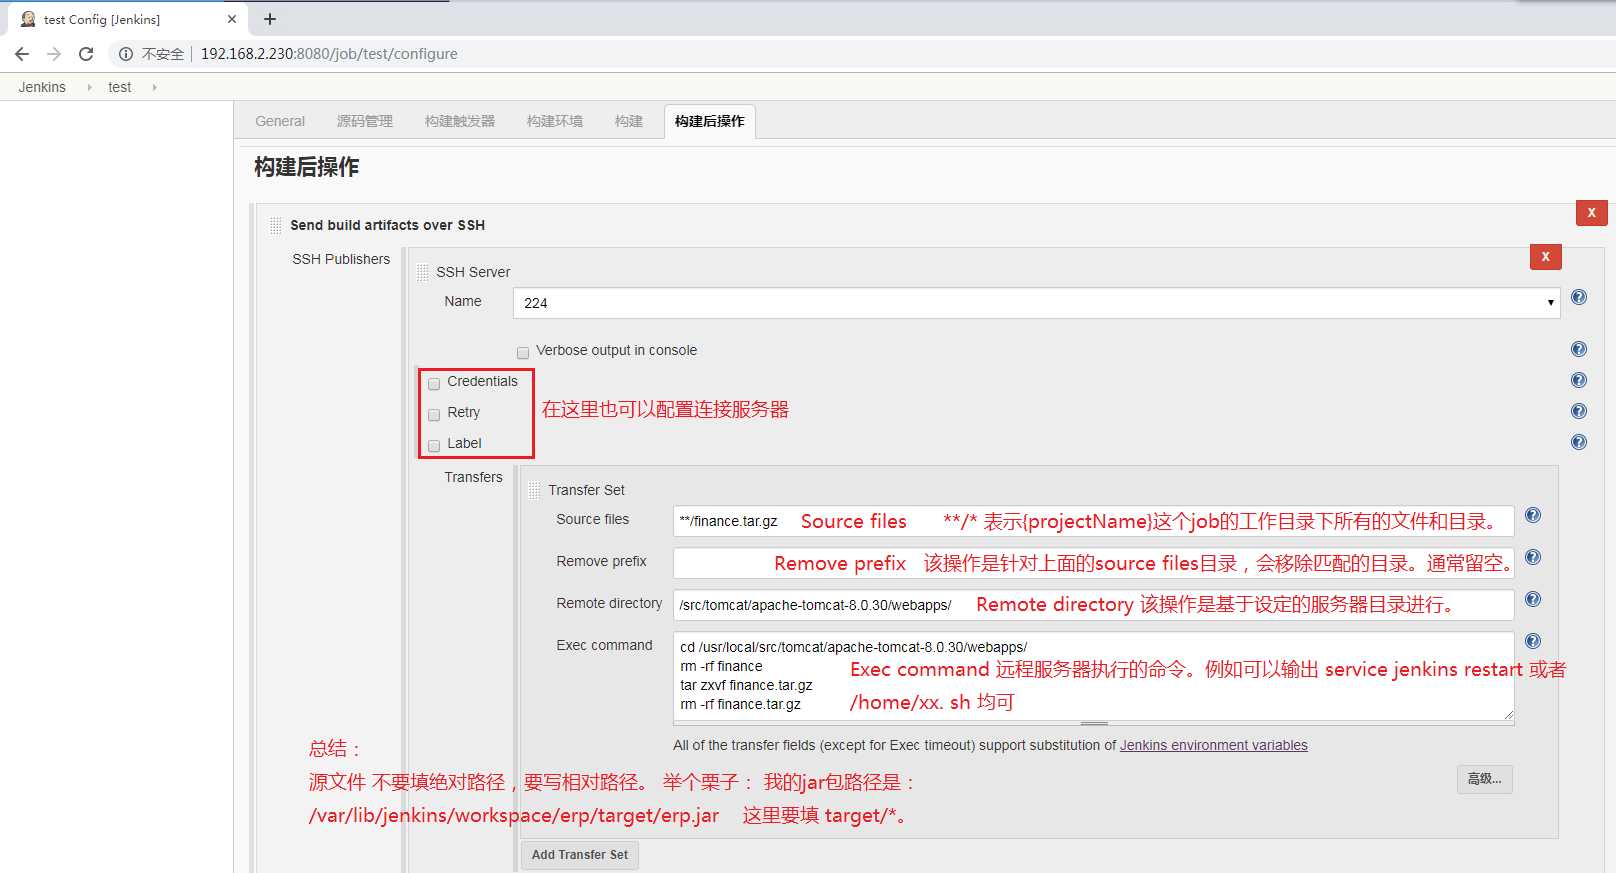1616x873 pixels.
Task: Tick the Label checkbox
Action: click(x=434, y=445)
